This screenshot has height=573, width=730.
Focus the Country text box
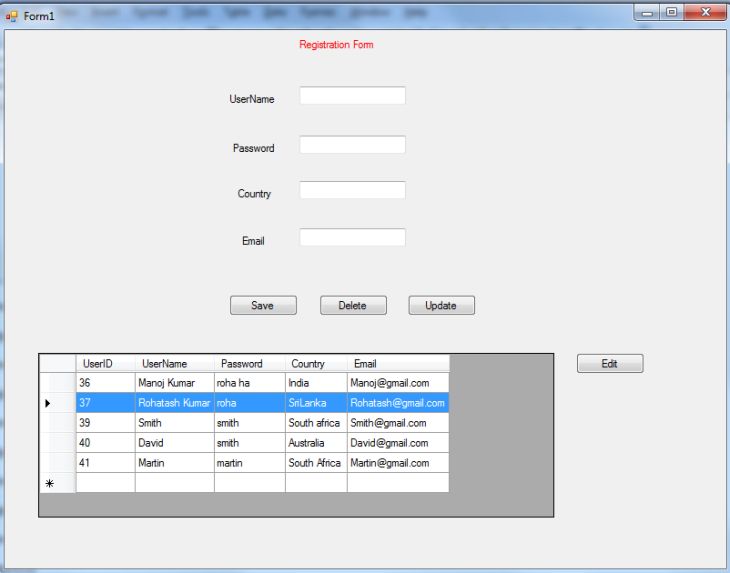352,190
